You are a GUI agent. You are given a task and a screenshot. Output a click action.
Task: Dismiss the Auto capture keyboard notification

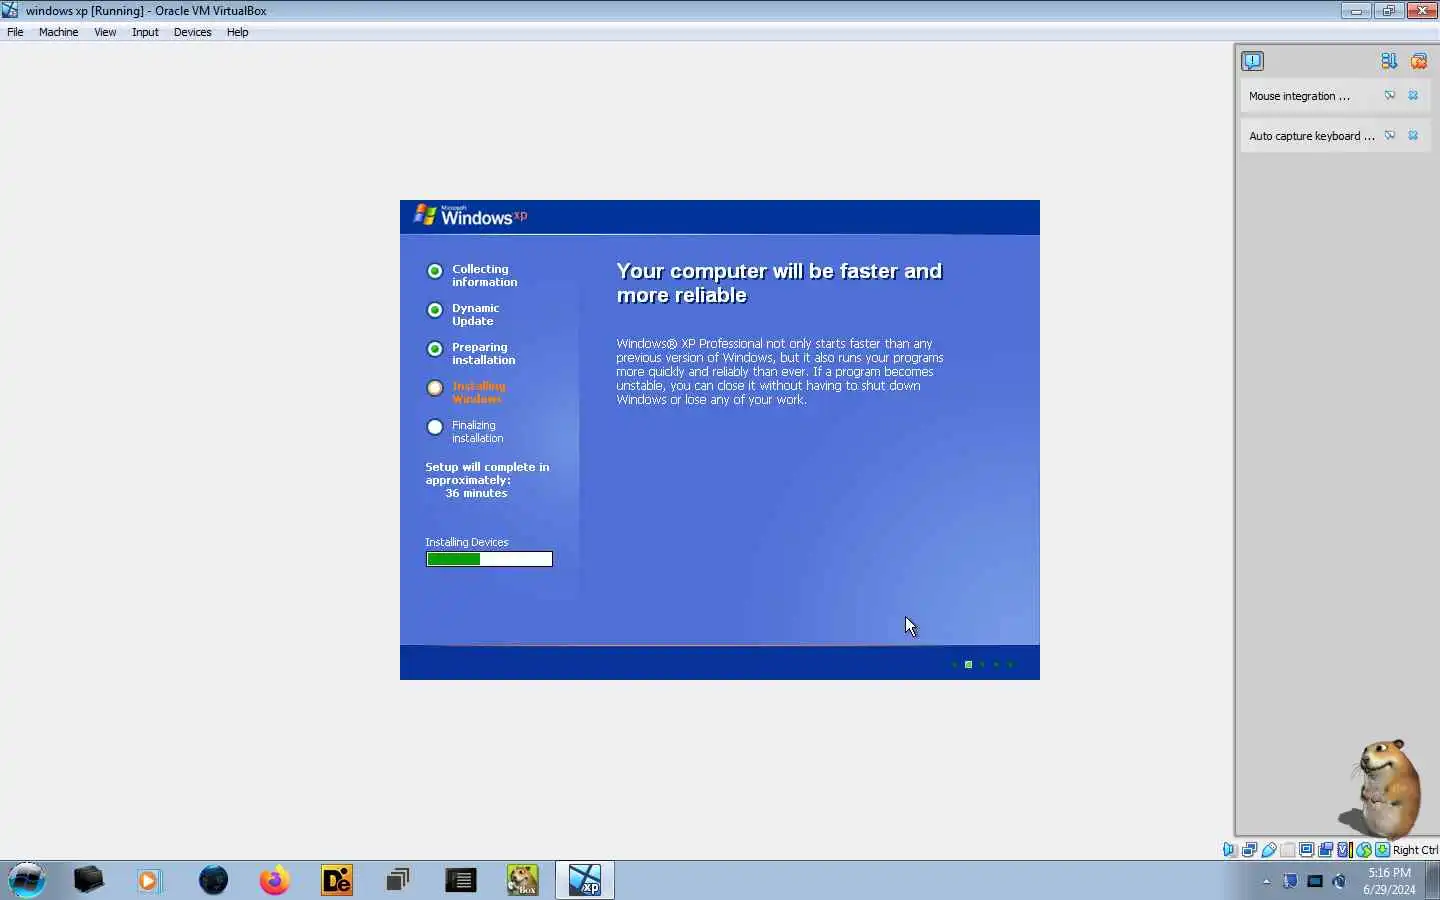[1413, 135]
